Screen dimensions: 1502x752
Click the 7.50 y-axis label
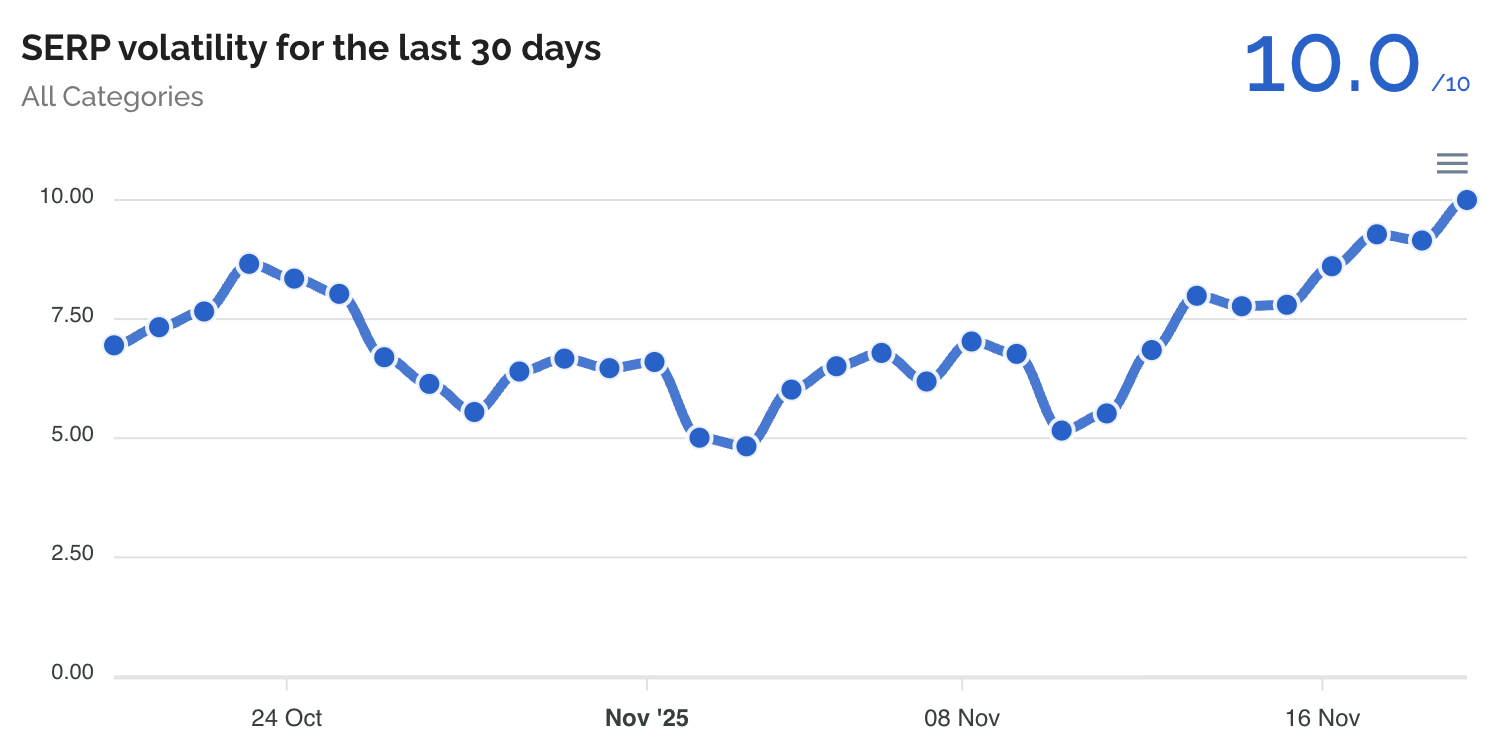(x=72, y=317)
